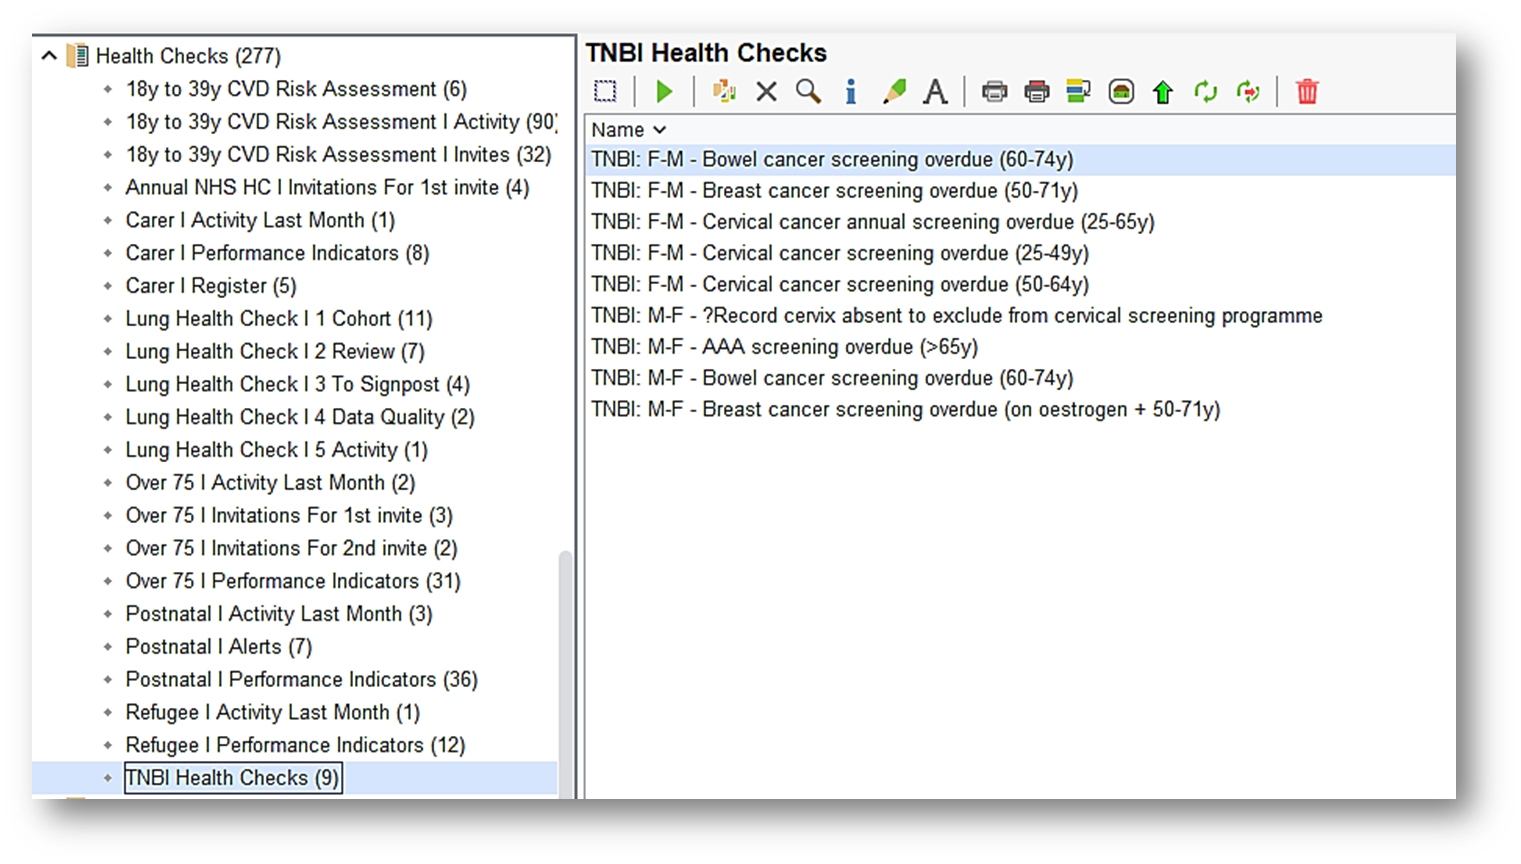1521x864 pixels.
Task: Open Lung Health Check | 1 Cohort
Action: [279, 319]
